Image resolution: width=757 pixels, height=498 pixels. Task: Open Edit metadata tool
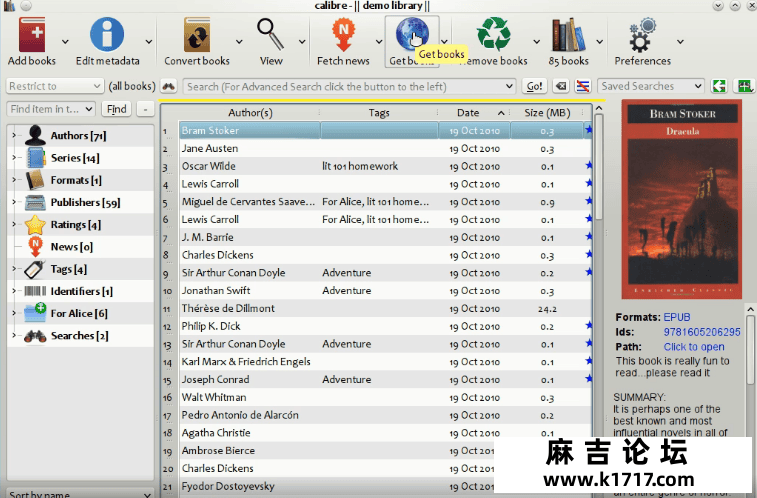(107, 35)
